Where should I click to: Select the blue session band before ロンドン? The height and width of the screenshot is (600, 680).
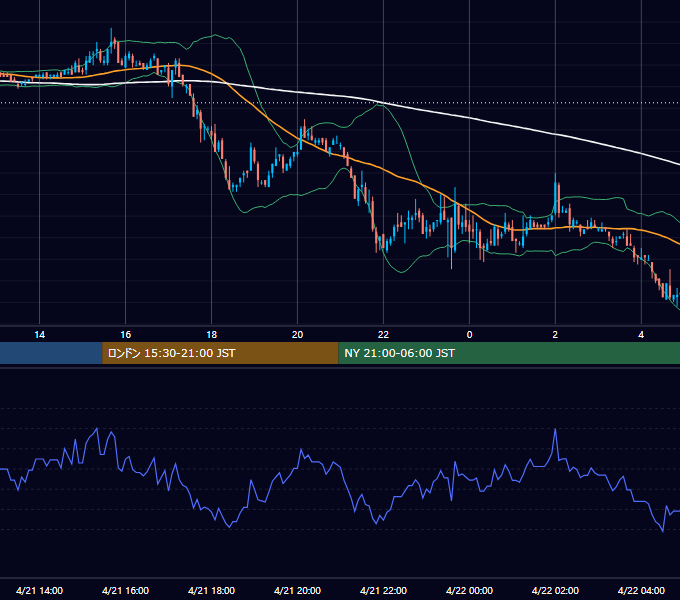pyautogui.click(x=51, y=353)
